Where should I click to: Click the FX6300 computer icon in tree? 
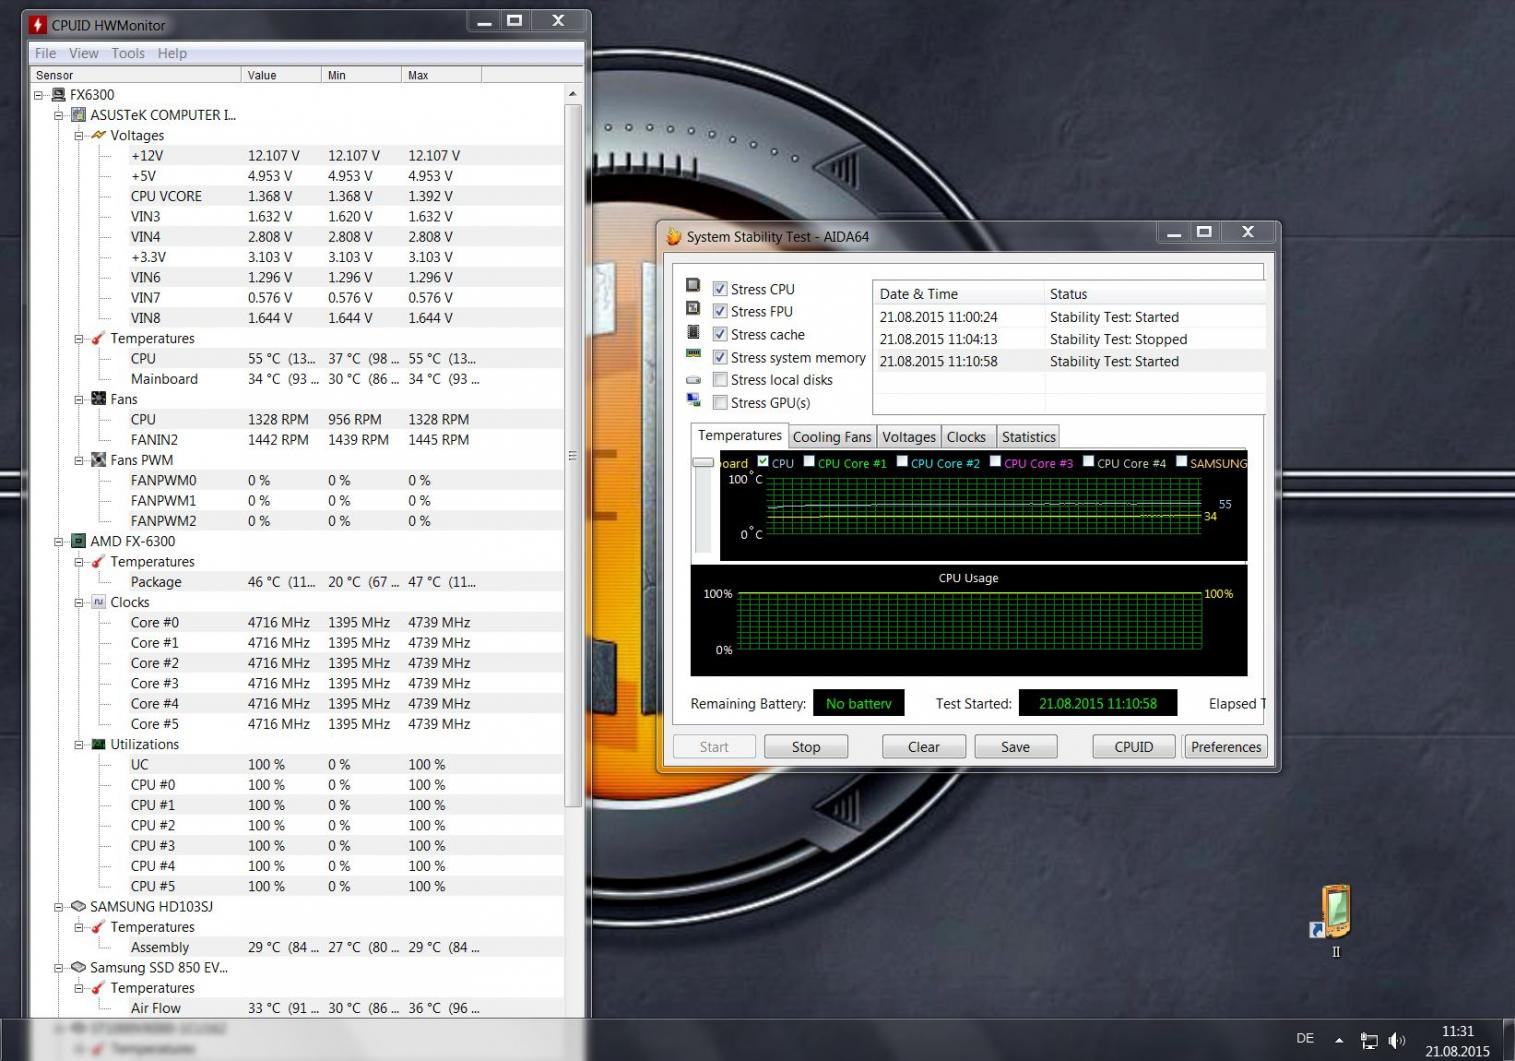(59, 95)
